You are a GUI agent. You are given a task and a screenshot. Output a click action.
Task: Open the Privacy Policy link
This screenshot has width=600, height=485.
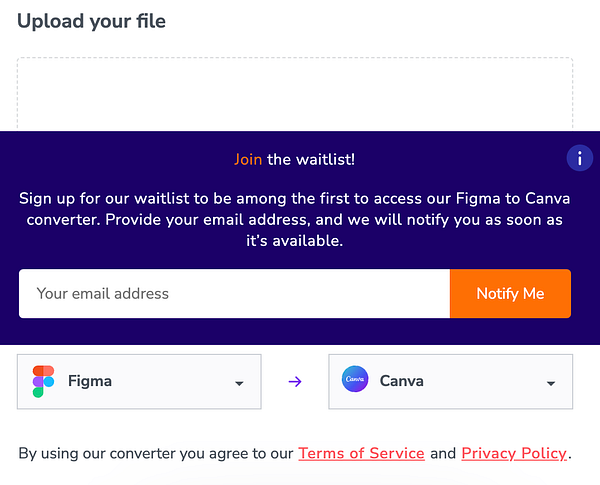click(x=514, y=454)
